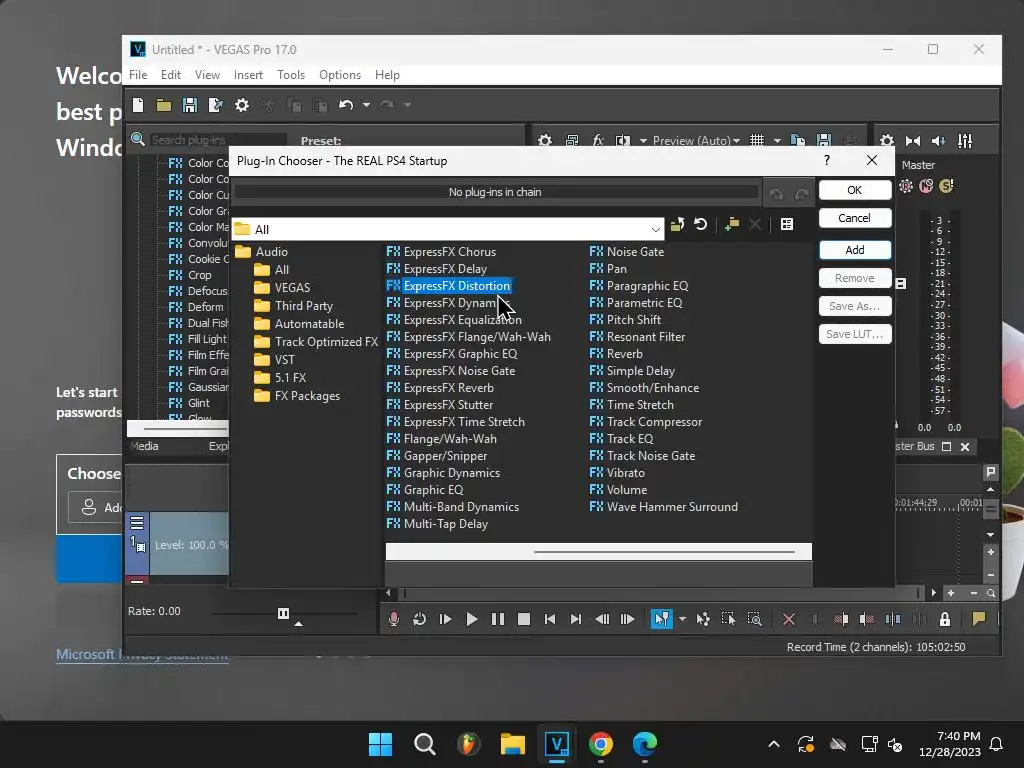Click the Up One Level folder icon
Viewport: 1024px width, 768px height.
click(677, 225)
